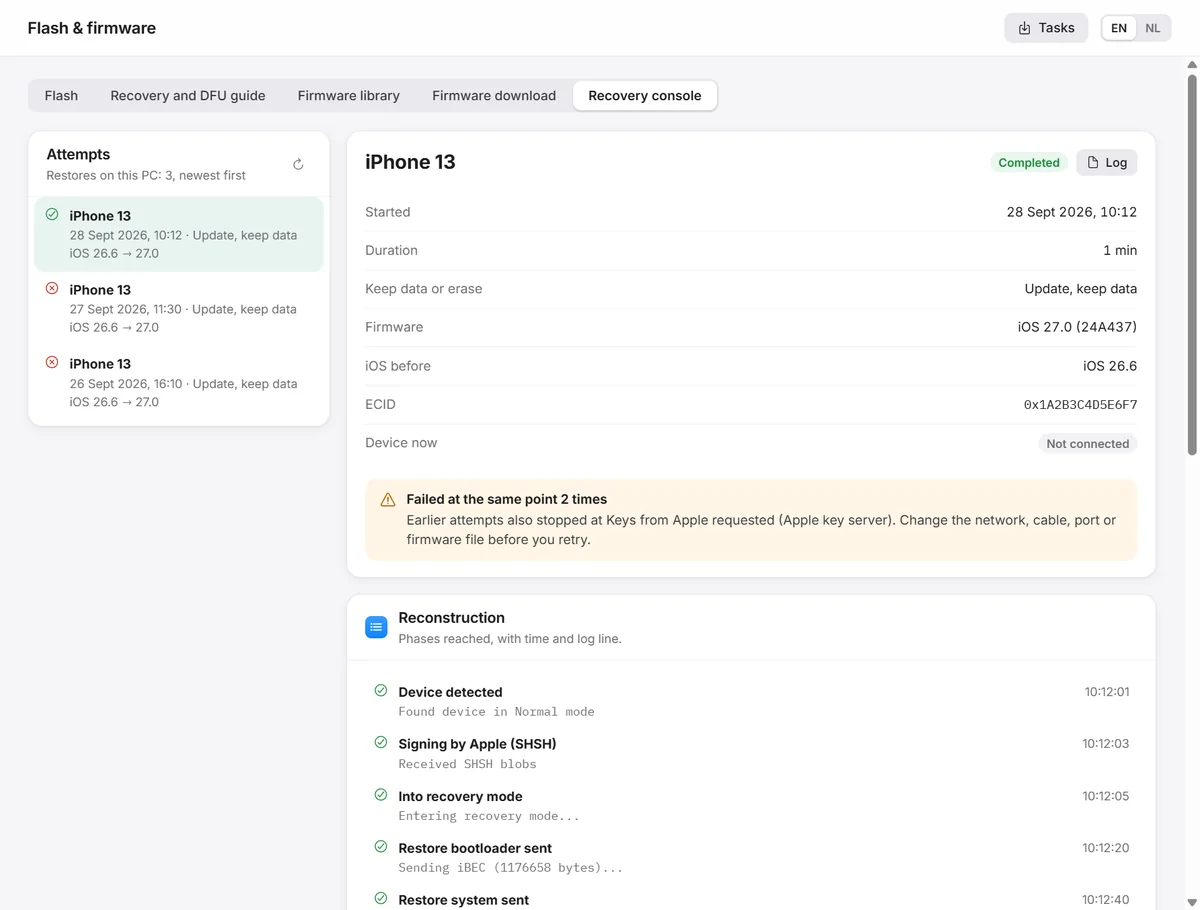Click the Into recovery mode phase title
The height and width of the screenshot is (910, 1200).
coord(460,796)
